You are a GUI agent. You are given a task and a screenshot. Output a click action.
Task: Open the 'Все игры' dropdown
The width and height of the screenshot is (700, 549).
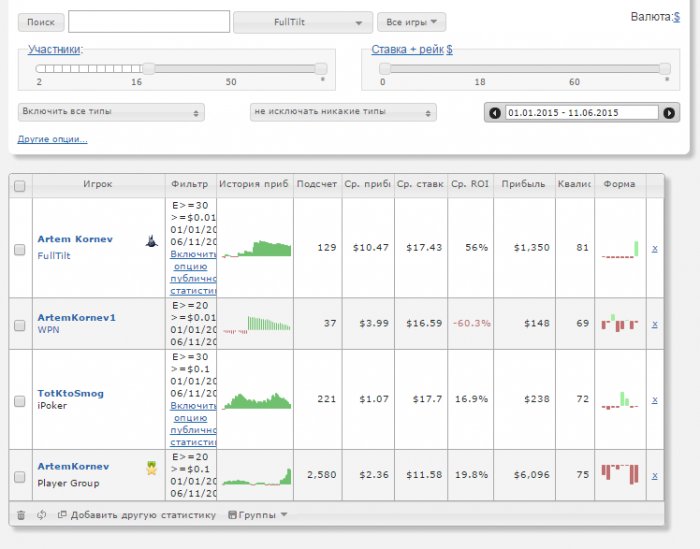point(411,22)
